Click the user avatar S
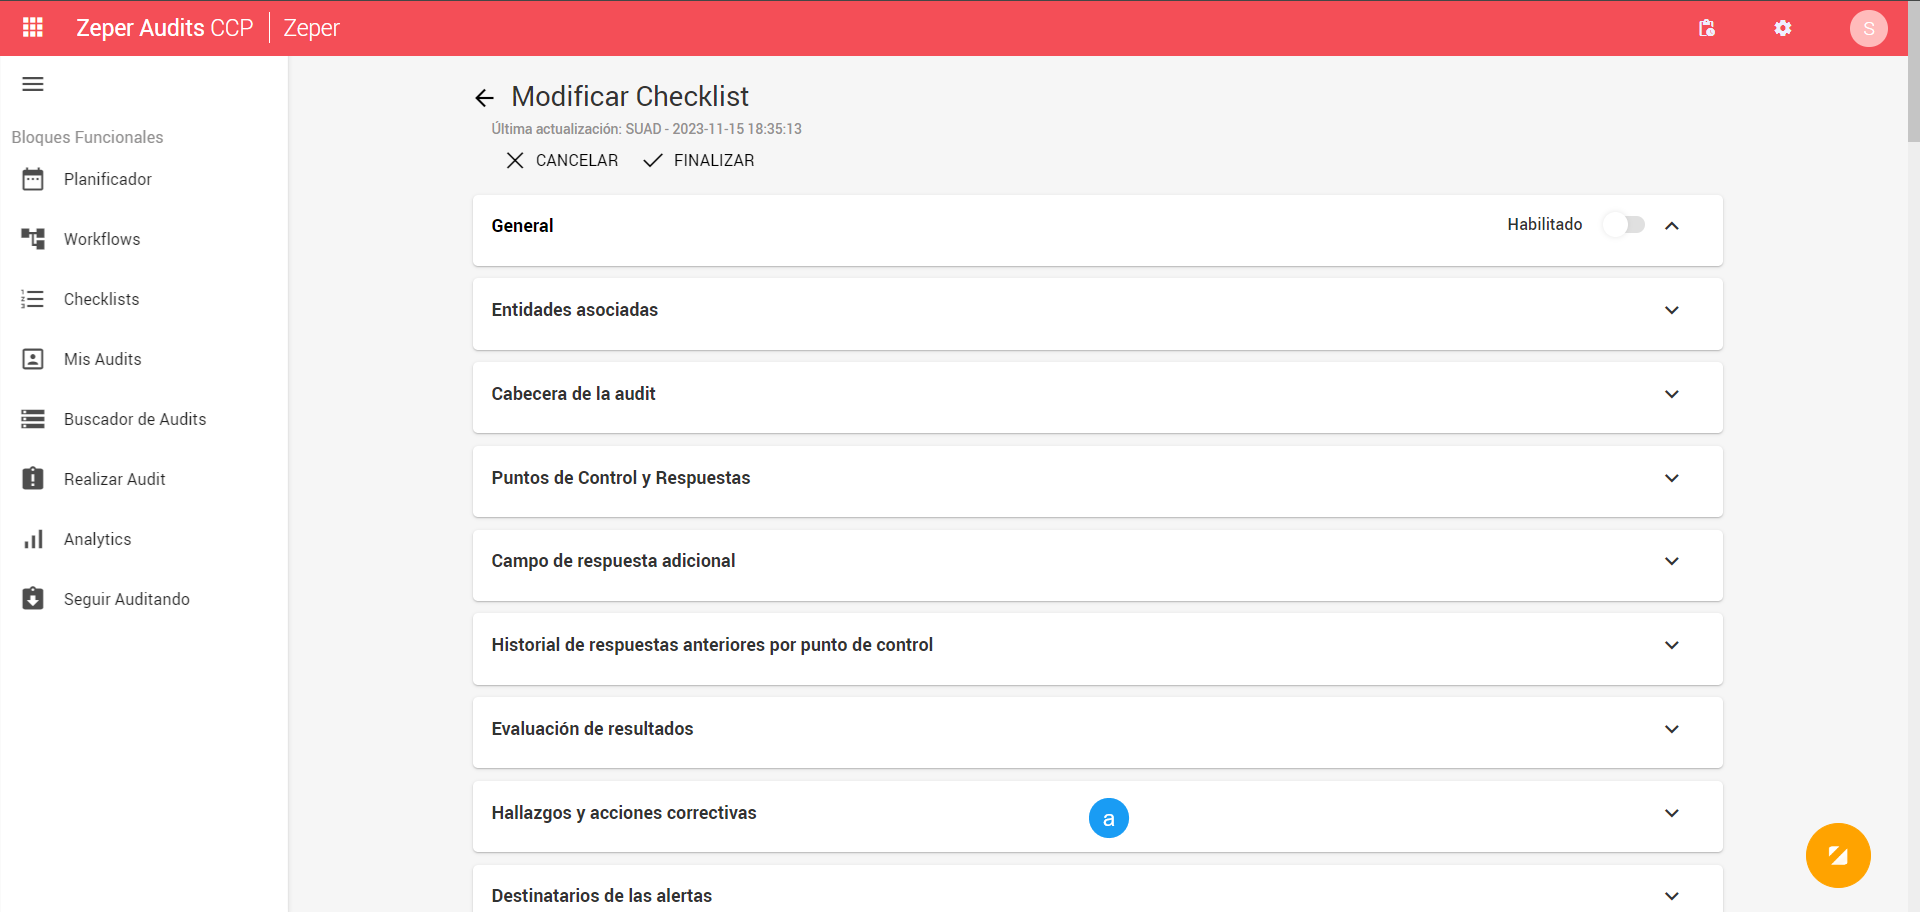The height and width of the screenshot is (912, 1920). 1868,28
